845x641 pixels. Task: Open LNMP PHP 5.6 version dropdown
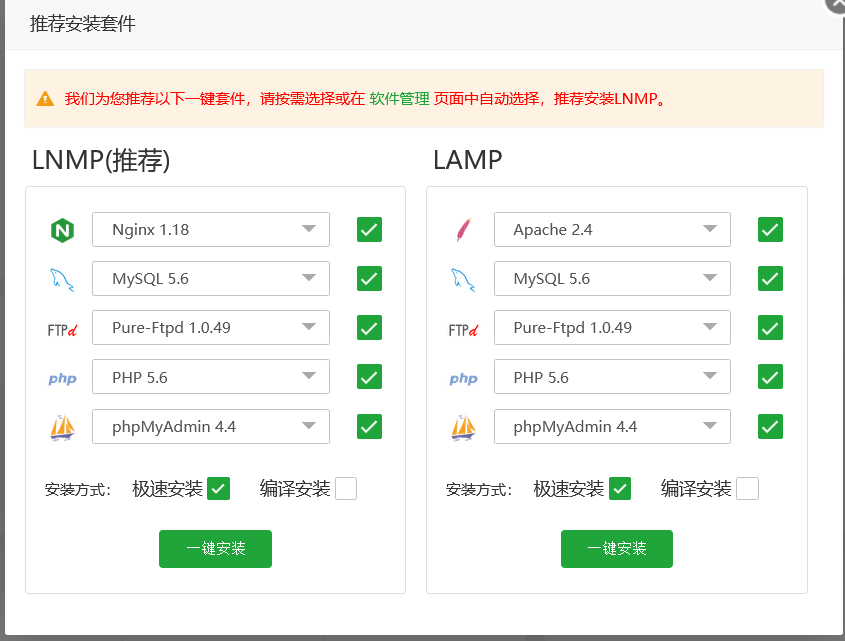(211, 377)
